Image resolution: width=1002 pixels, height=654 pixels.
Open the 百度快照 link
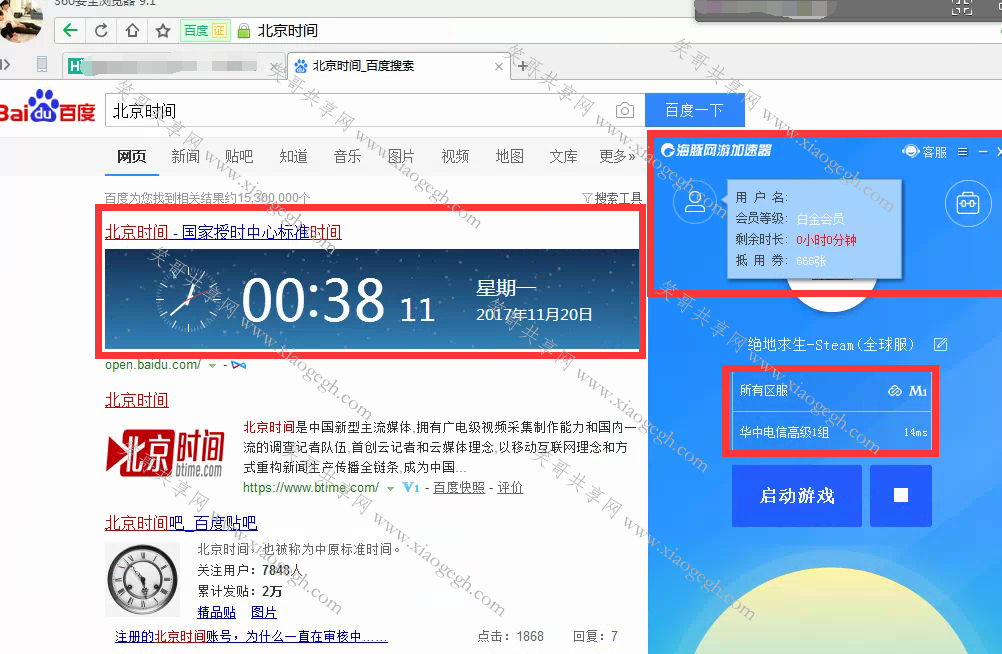(459, 488)
